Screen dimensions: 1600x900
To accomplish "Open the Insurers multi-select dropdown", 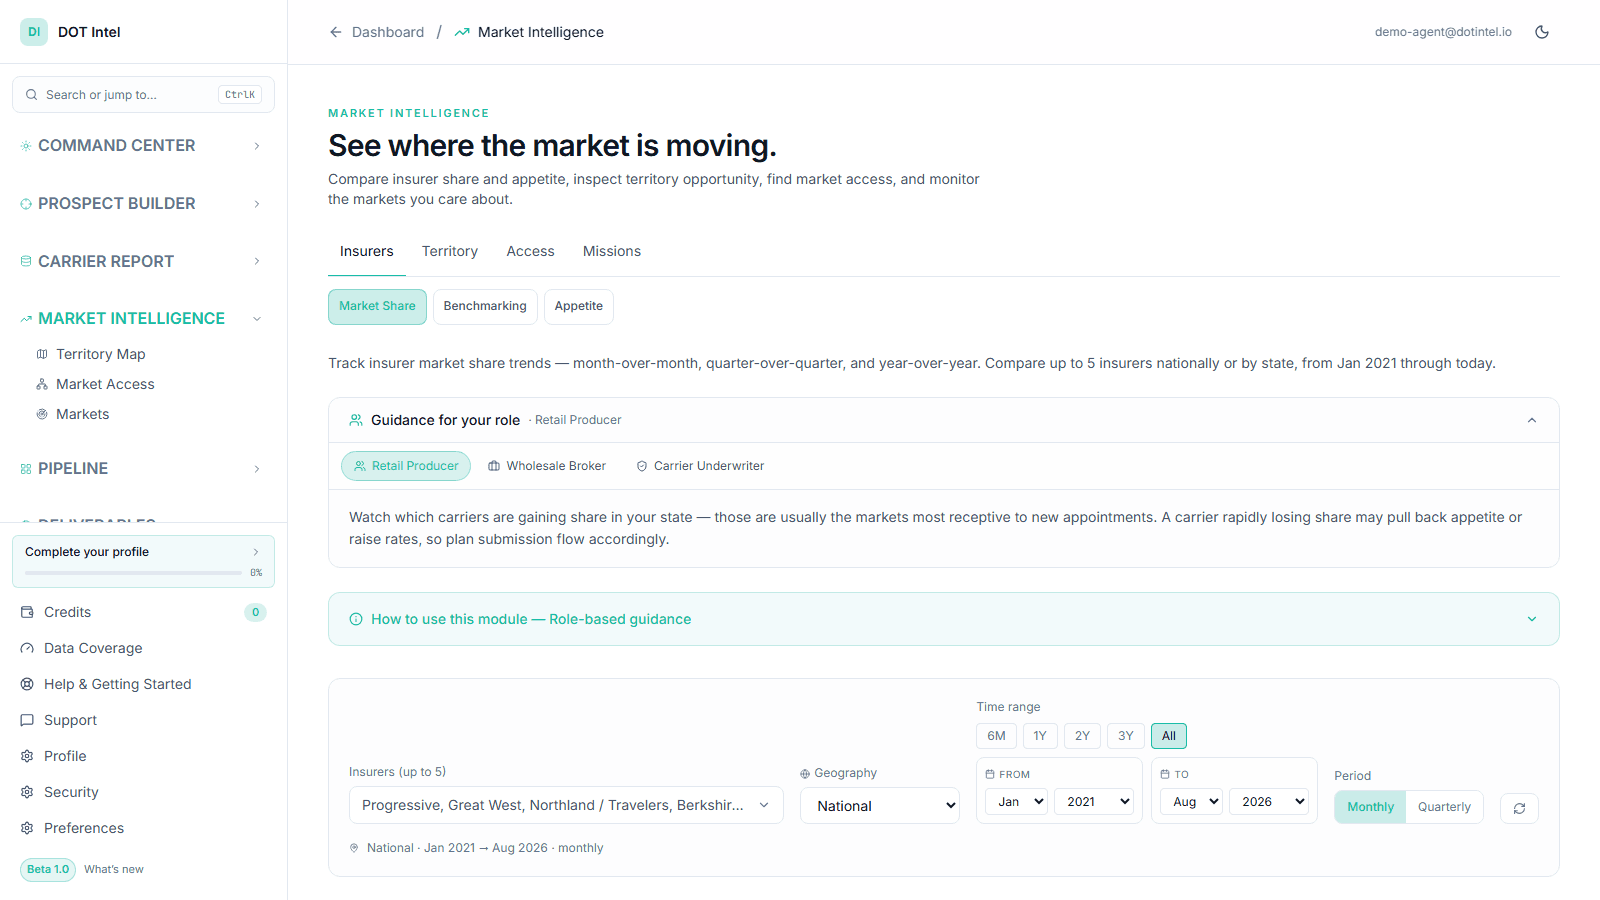I will pos(566,805).
